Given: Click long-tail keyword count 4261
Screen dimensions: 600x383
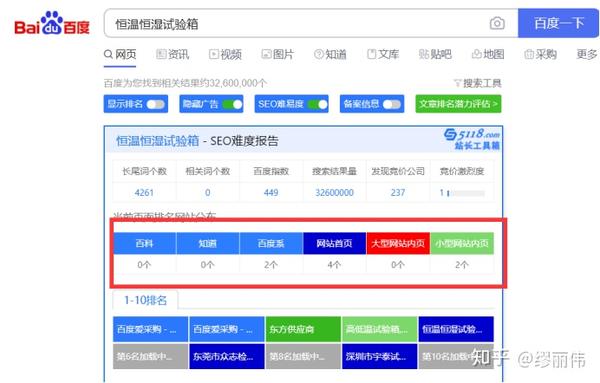Looking at the screenshot, I should tap(144, 192).
